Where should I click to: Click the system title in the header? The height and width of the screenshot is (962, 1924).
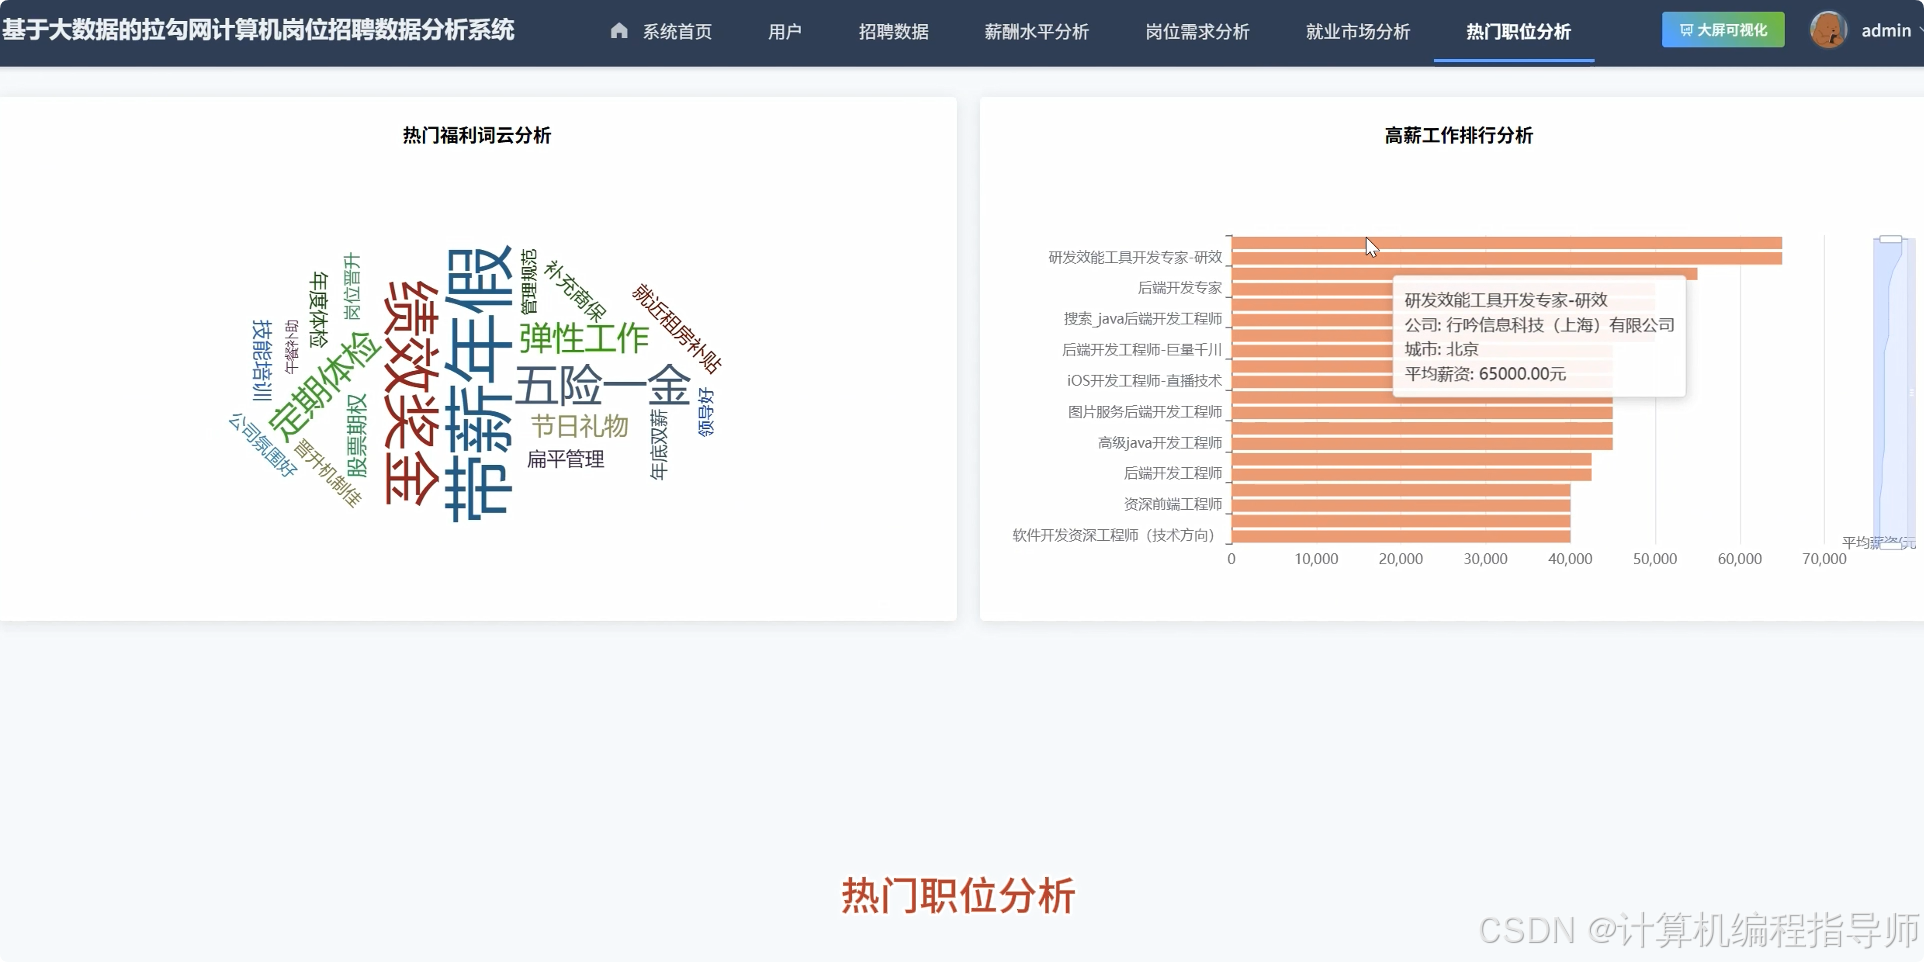pos(258,30)
